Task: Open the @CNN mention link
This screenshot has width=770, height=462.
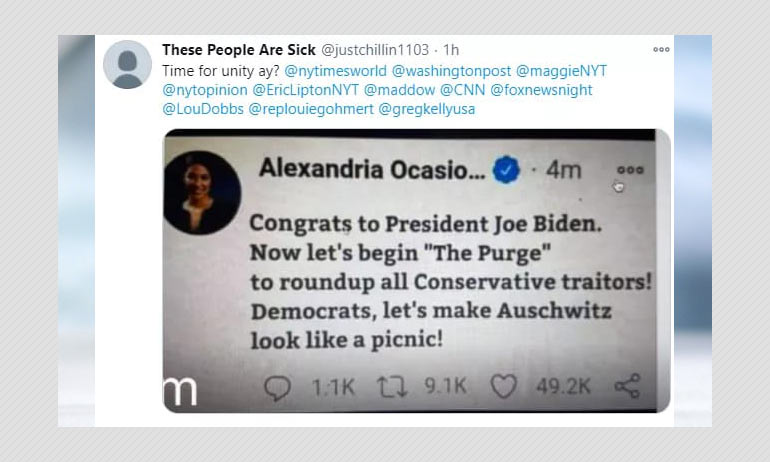Action: (462, 90)
